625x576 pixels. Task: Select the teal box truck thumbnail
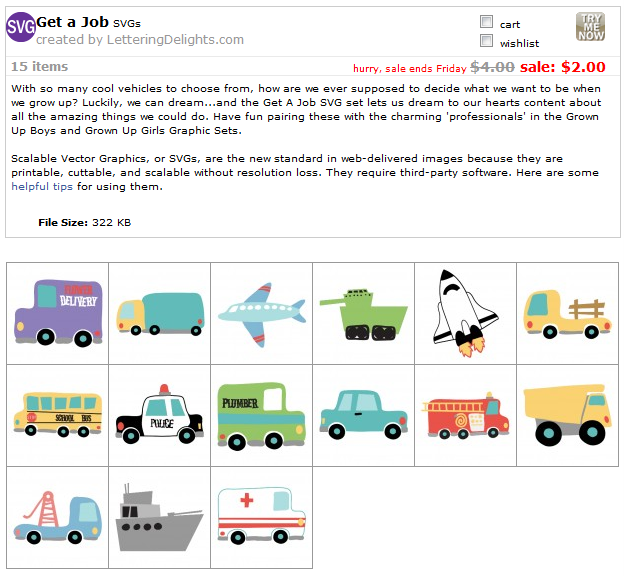pos(160,313)
